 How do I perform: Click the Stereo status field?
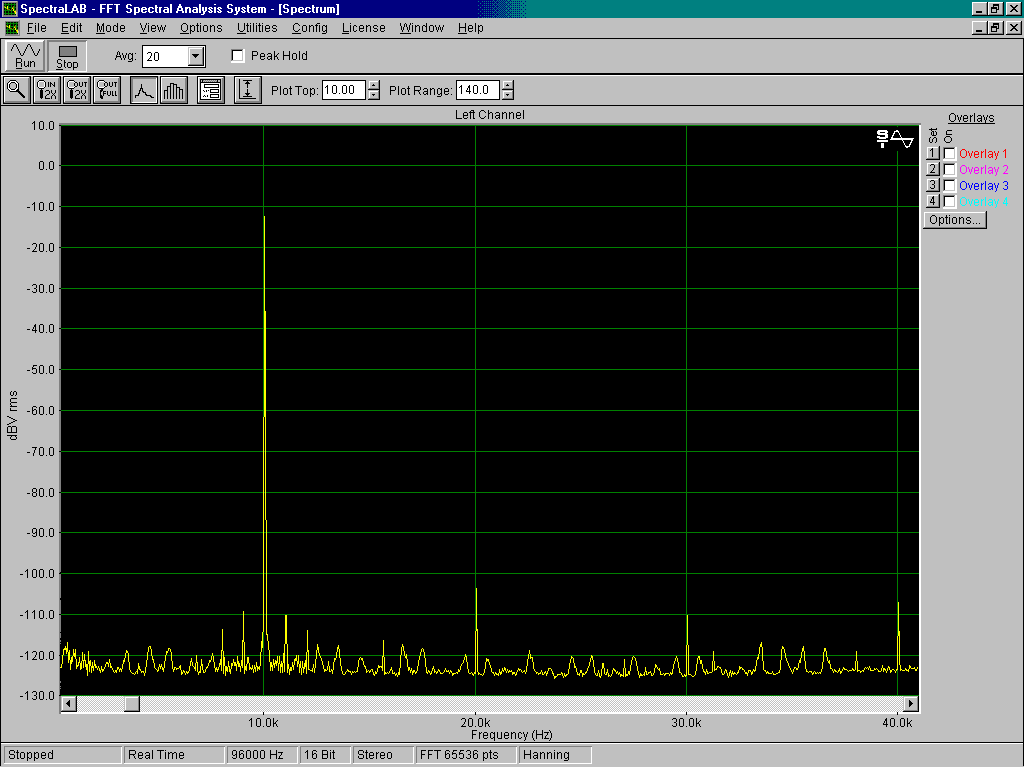coord(383,755)
